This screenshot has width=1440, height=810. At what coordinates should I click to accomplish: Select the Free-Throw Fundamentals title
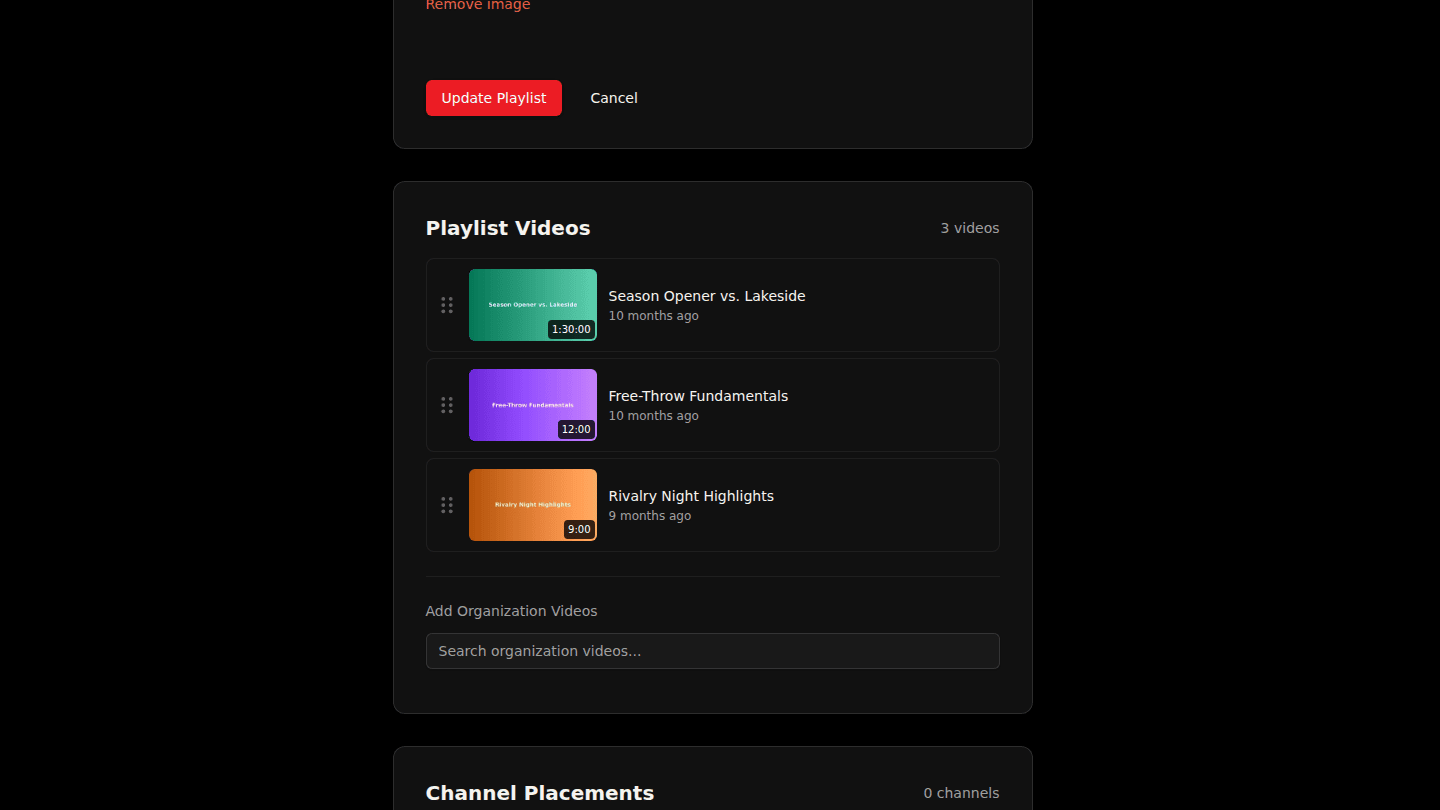[698, 396]
